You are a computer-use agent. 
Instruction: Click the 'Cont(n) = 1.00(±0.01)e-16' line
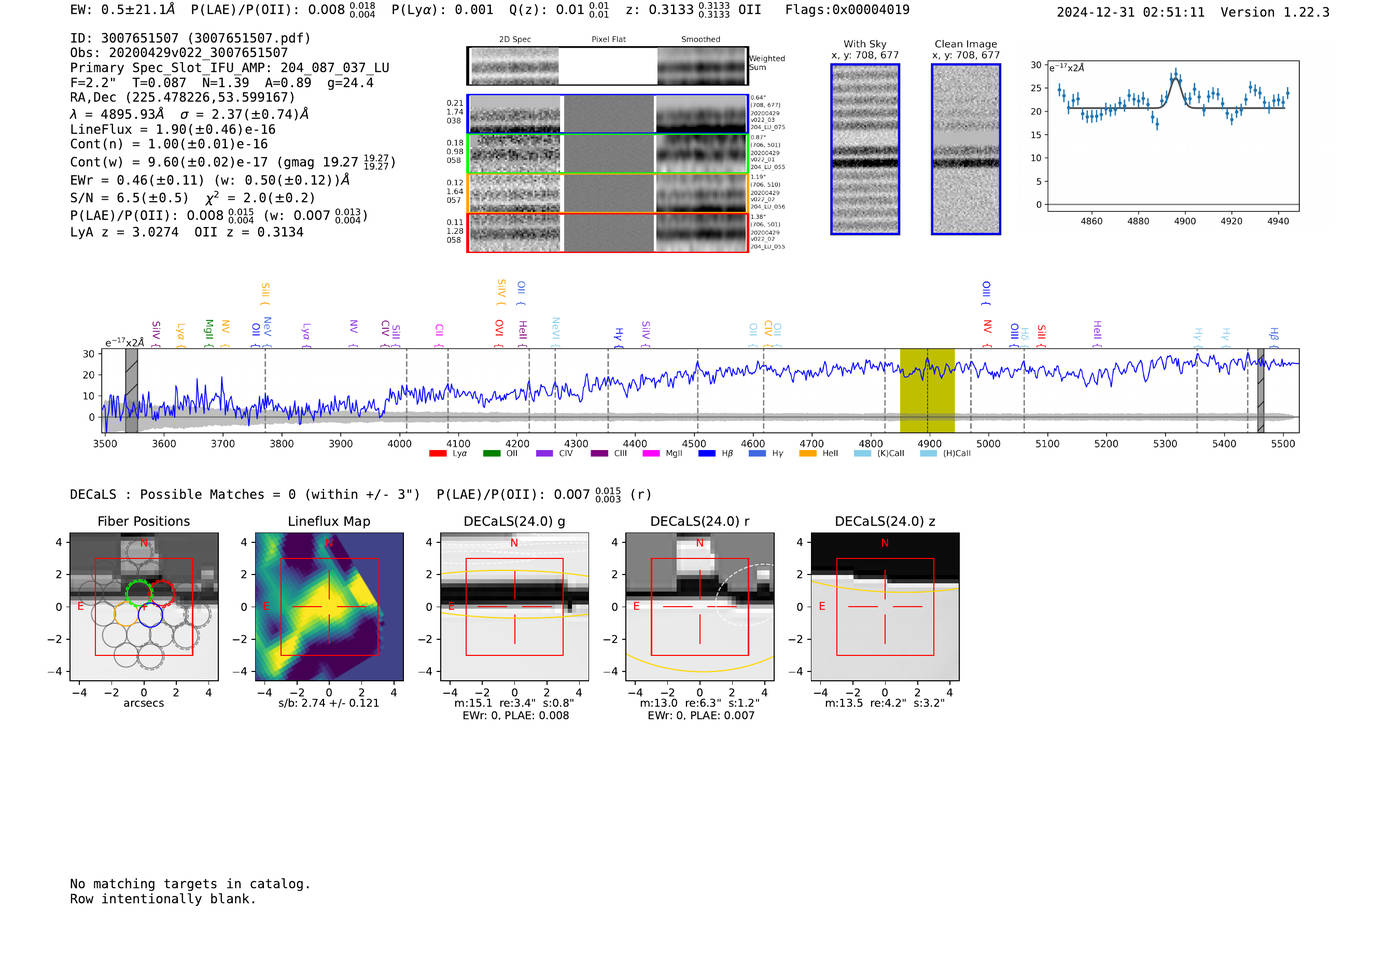pyautogui.click(x=169, y=144)
